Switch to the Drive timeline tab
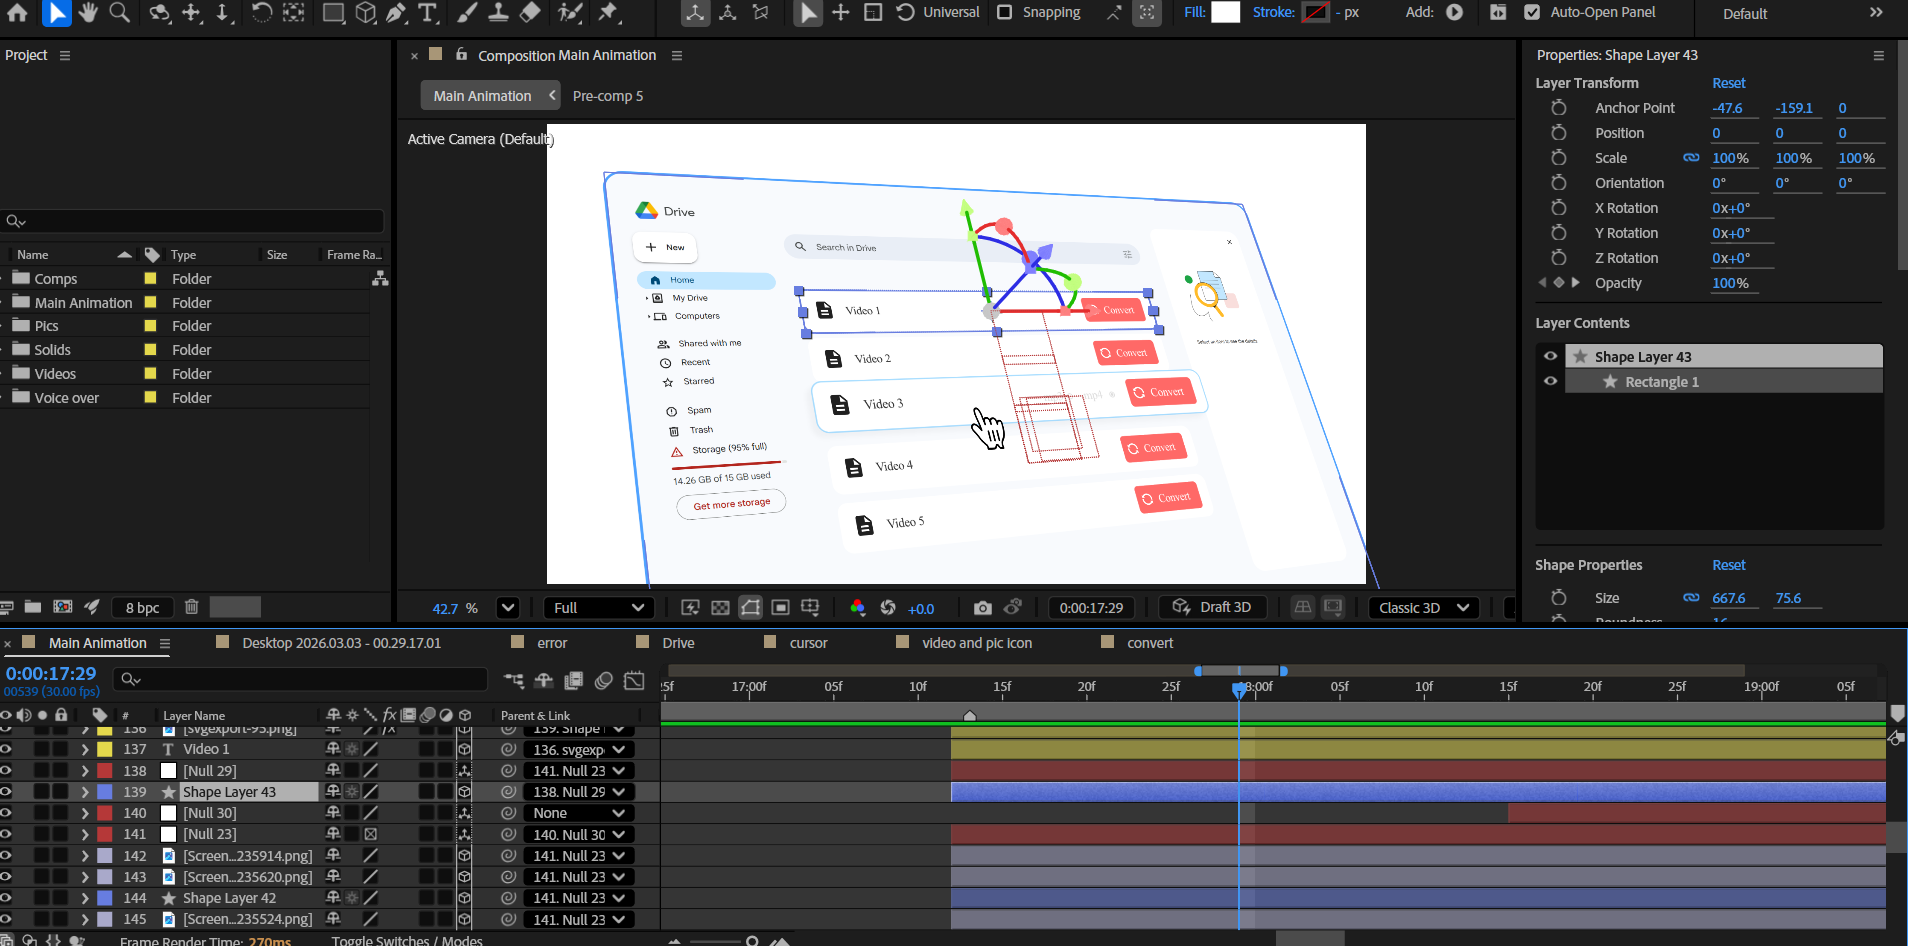The width and height of the screenshot is (1908, 946). [x=677, y=643]
